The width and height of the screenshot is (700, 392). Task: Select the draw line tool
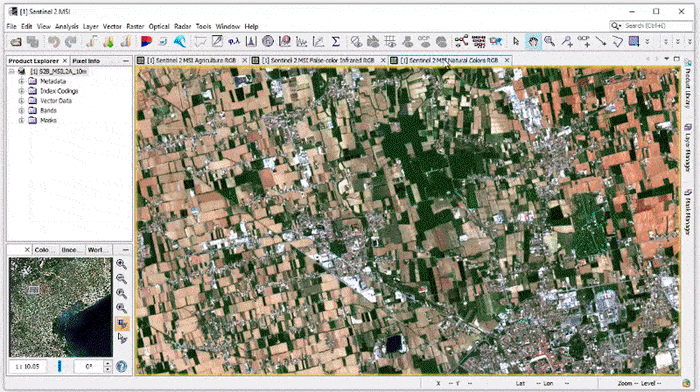click(x=601, y=42)
